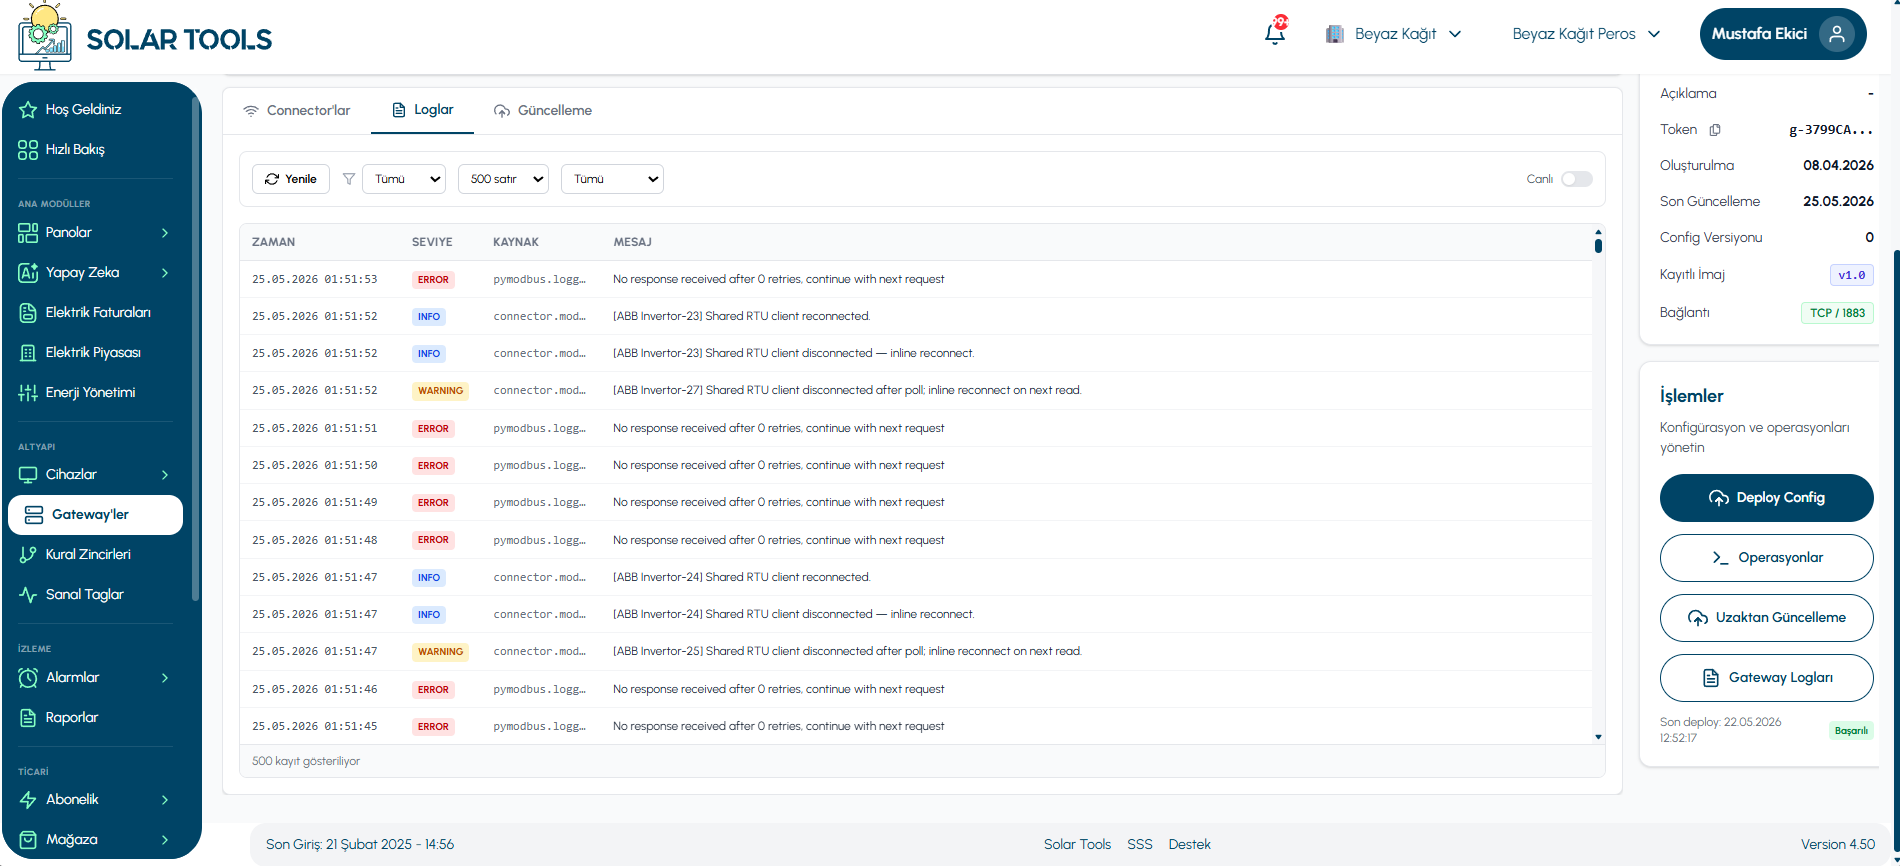Open Sanal Taglar in sidebar
The width and height of the screenshot is (1900, 866).
pos(96,594)
